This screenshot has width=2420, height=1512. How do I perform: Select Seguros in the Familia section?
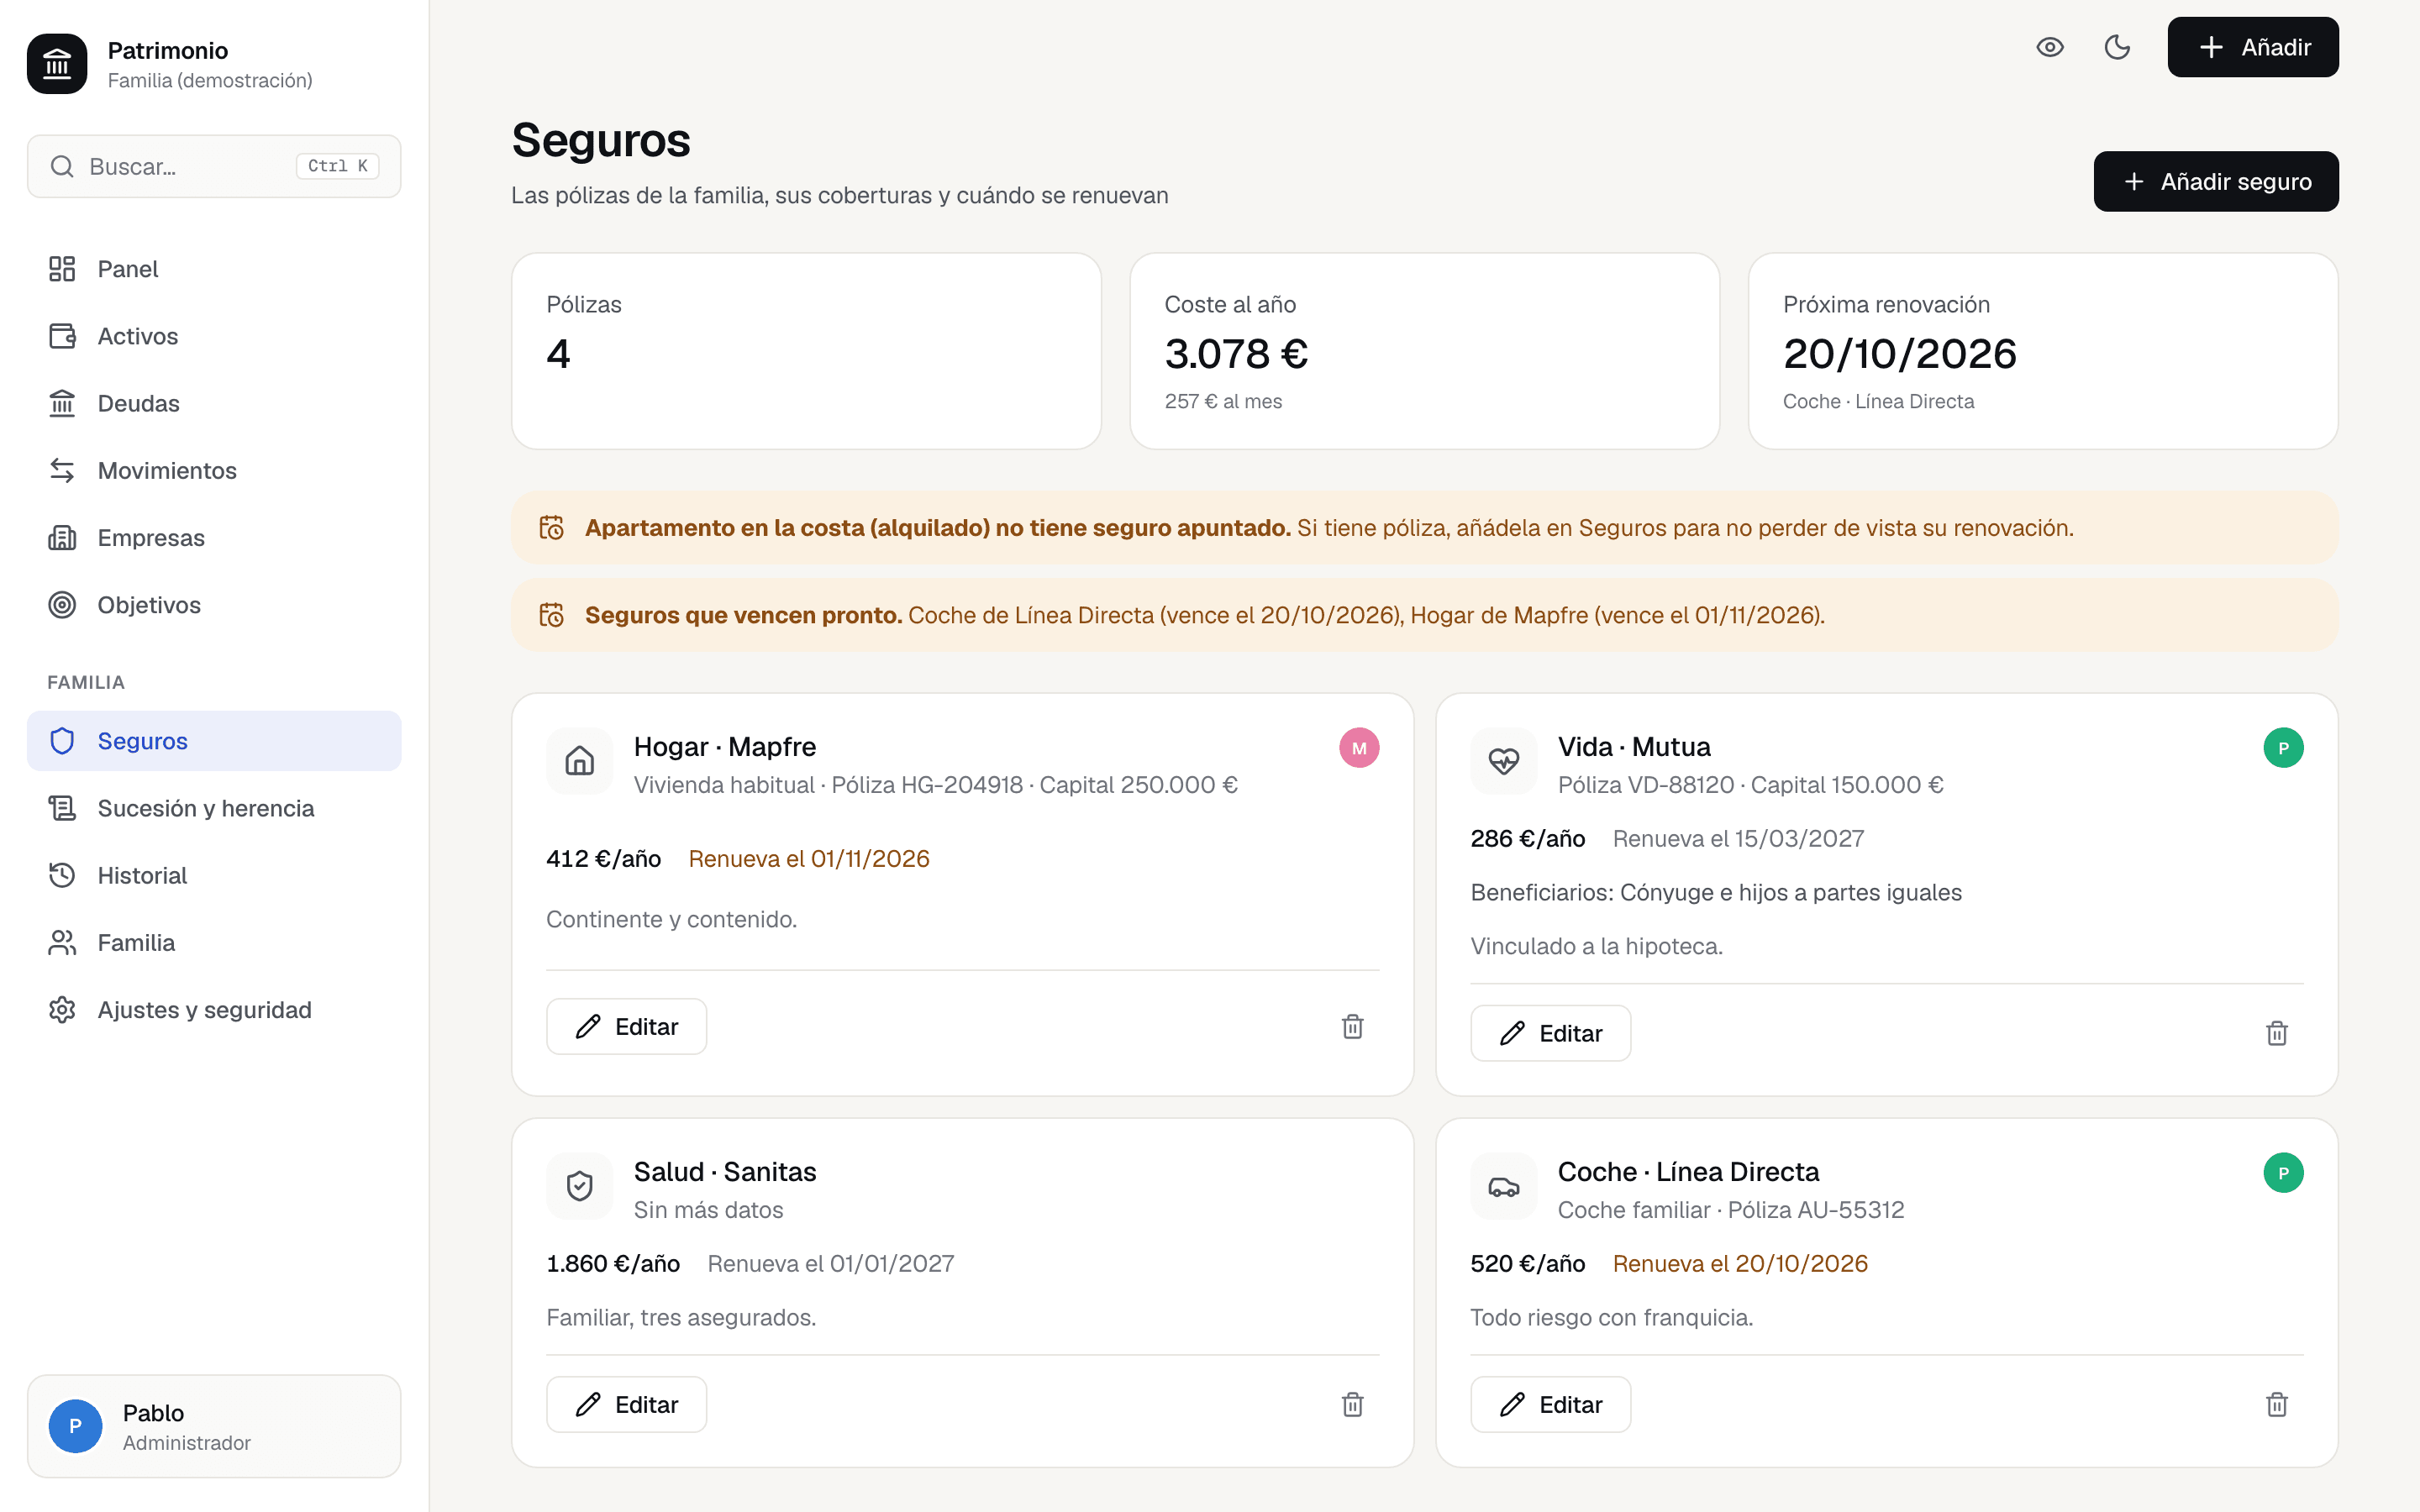(214, 741)
